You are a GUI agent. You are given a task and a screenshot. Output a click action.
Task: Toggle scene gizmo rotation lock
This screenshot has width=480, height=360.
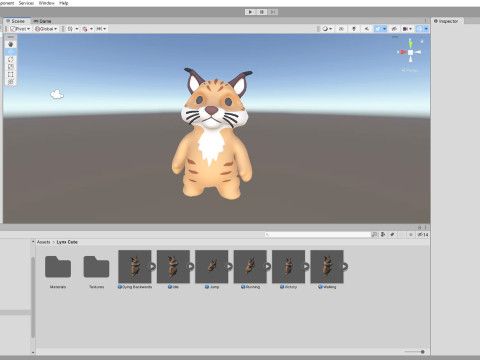(x=422, y=41)
